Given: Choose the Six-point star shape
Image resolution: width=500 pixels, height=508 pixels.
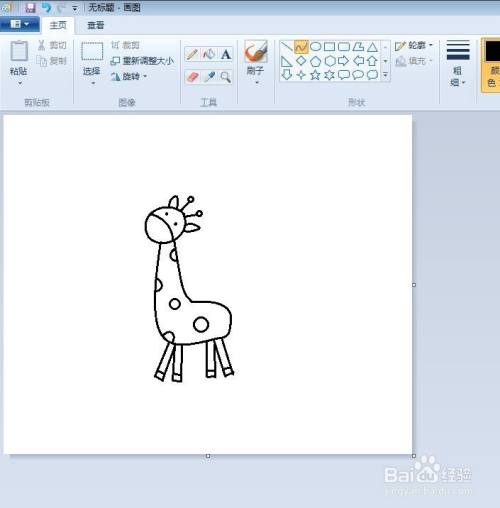Looking at the screenshot, I should click(330, 75).
